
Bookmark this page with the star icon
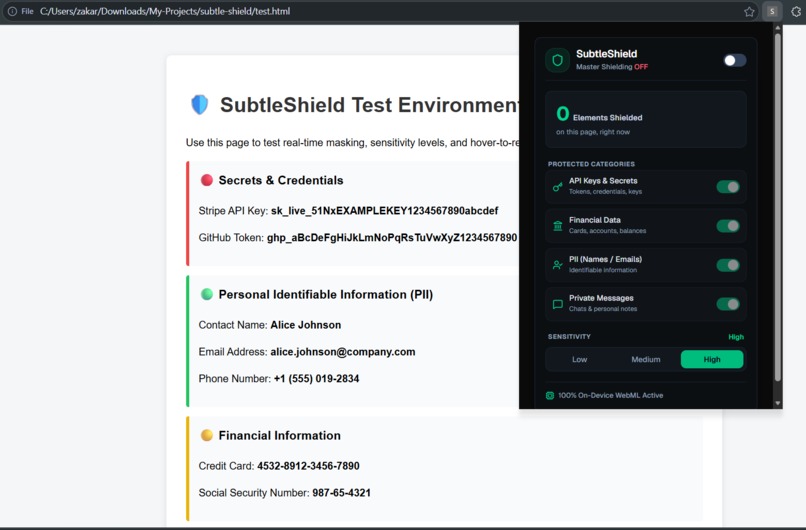click(x=749, y=11)
